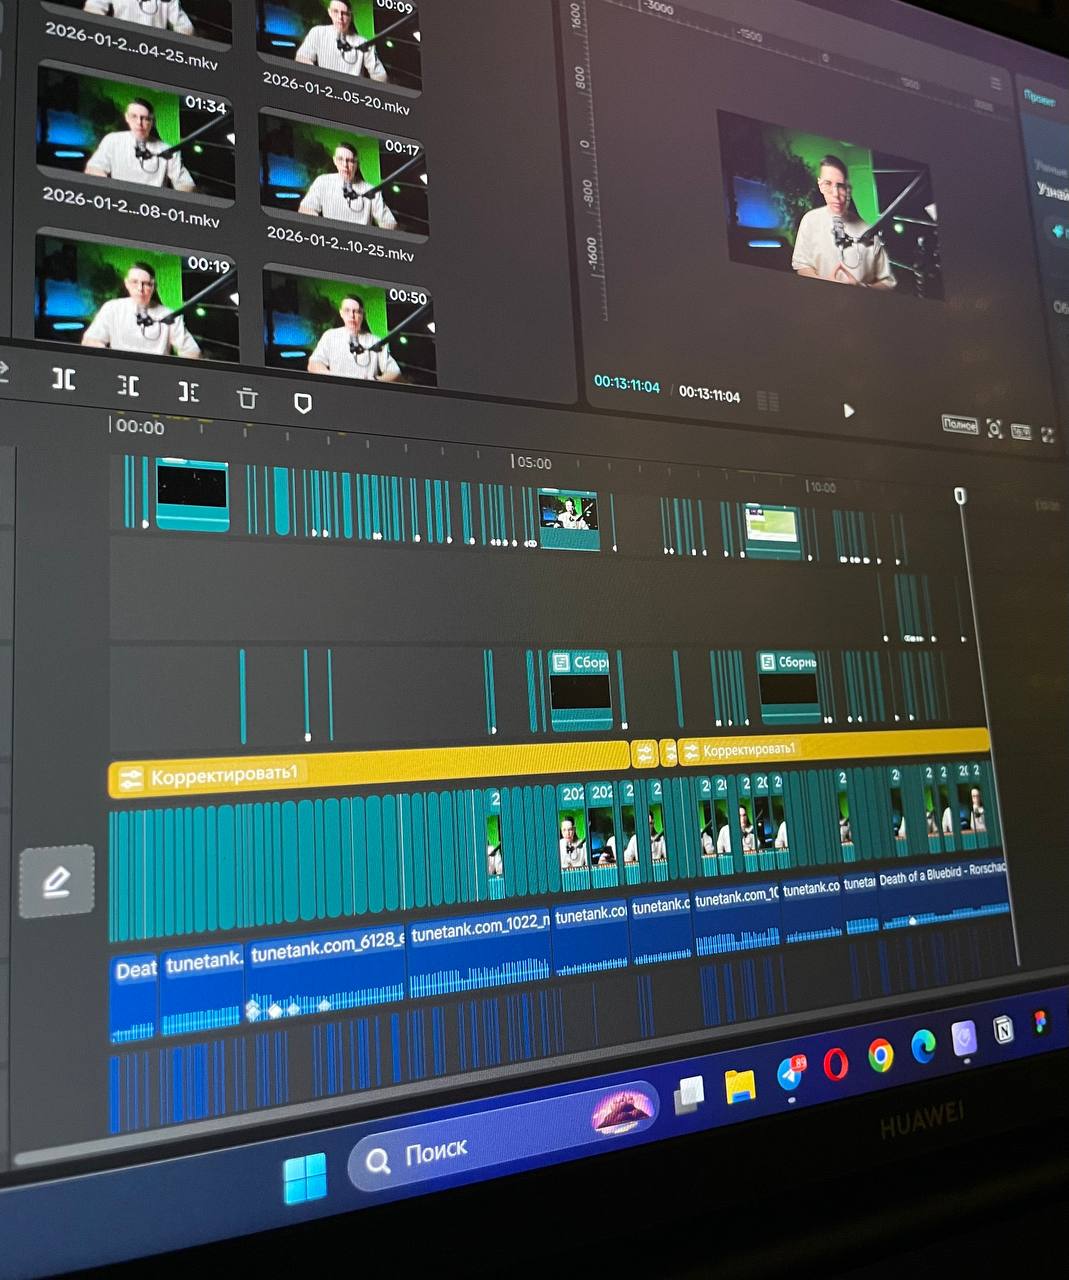Open Task View from the taskbar
The width and height of the screenshot is (1069, 1280).
click(x=689, y=1094)
